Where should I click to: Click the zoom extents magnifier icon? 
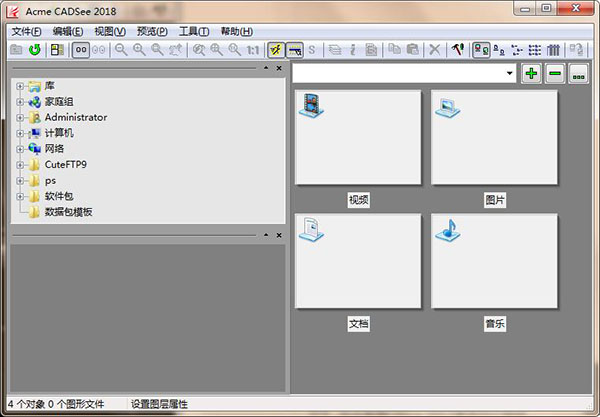[x=199, y=50]
